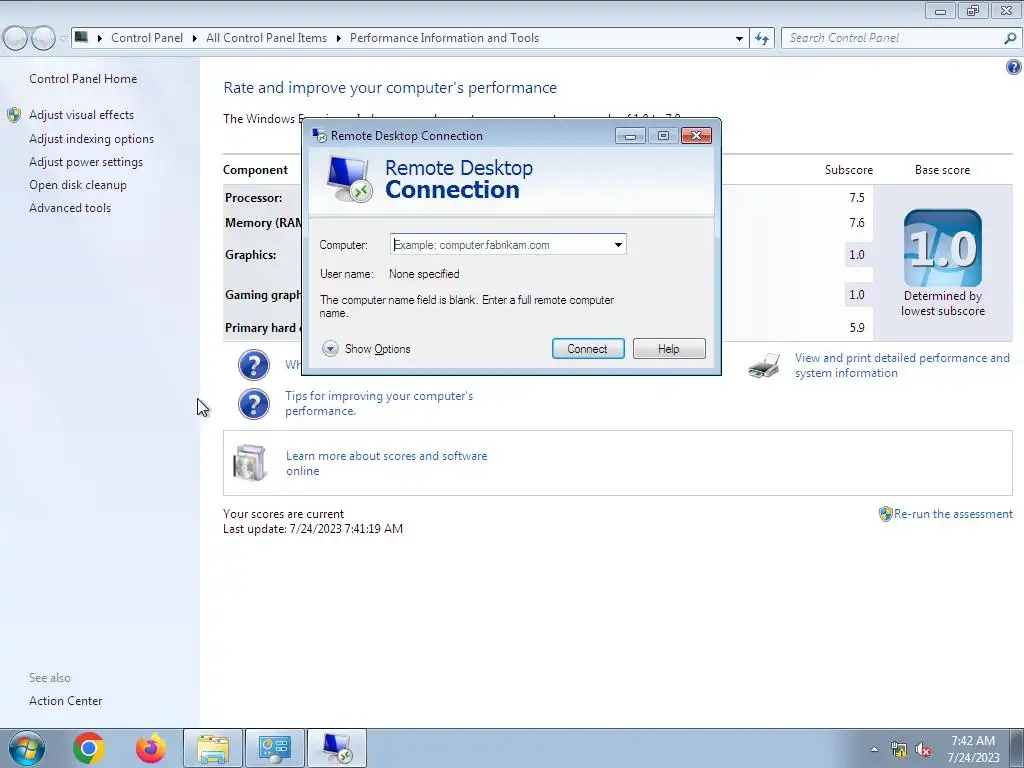1024x768 pixels.
Task: Open Windows Explorer from the taskbar
Action: tap(213, 748)
